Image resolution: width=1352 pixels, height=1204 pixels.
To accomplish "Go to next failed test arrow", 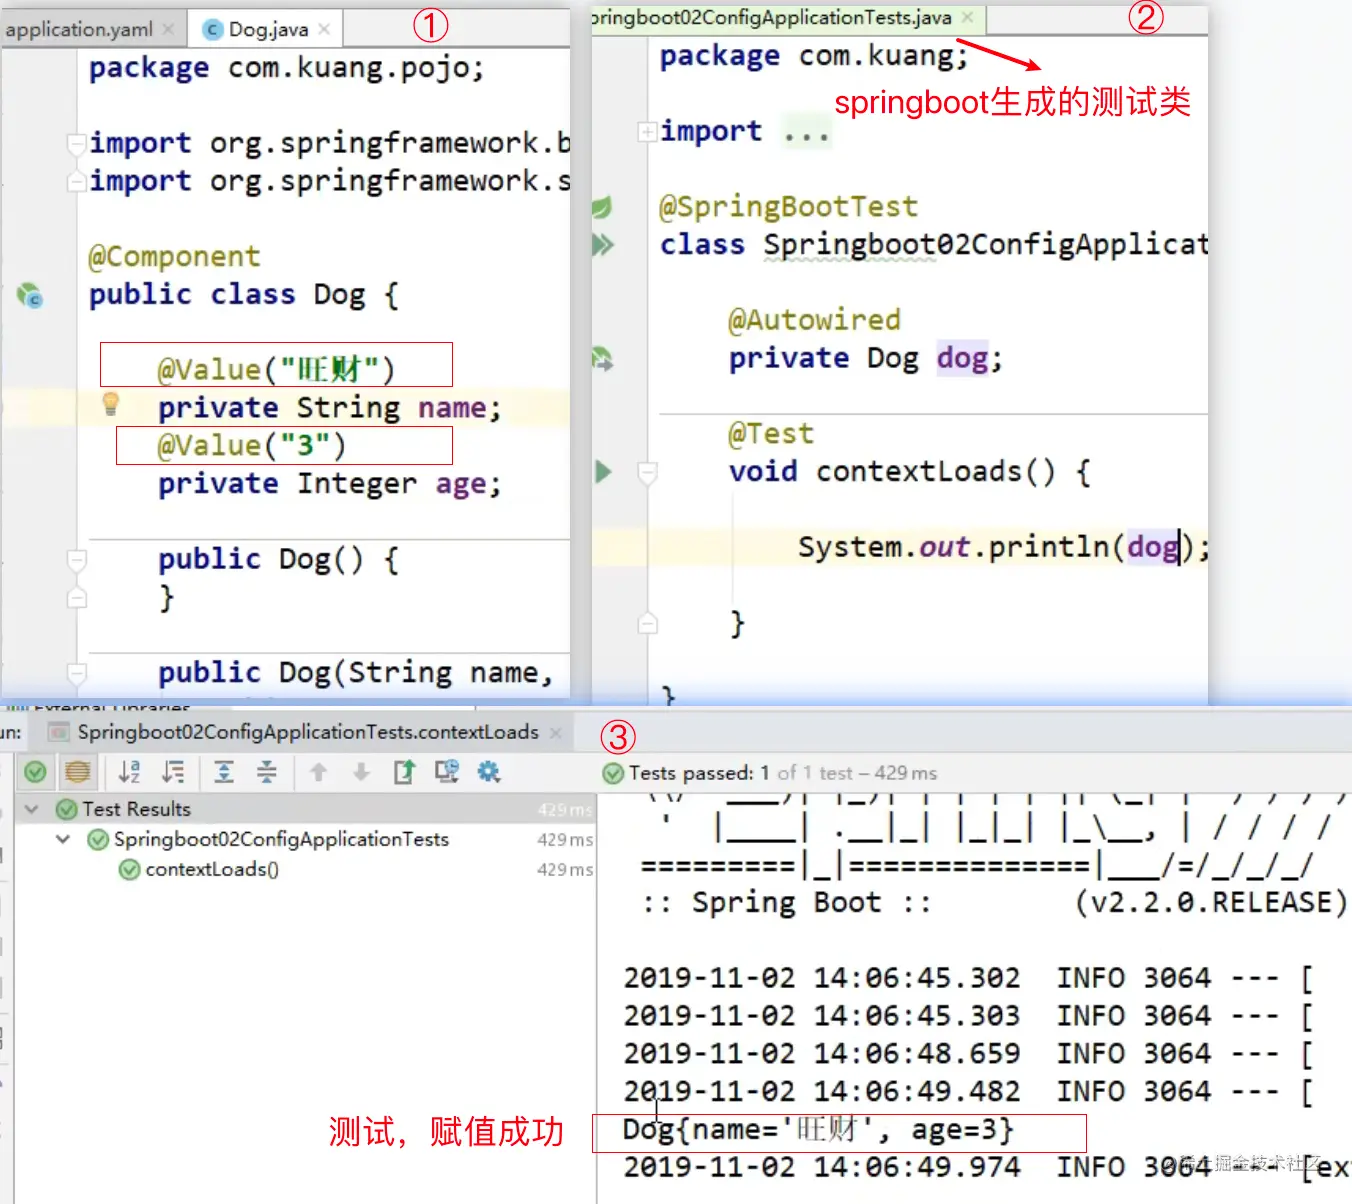I will [x=361, y=772].
